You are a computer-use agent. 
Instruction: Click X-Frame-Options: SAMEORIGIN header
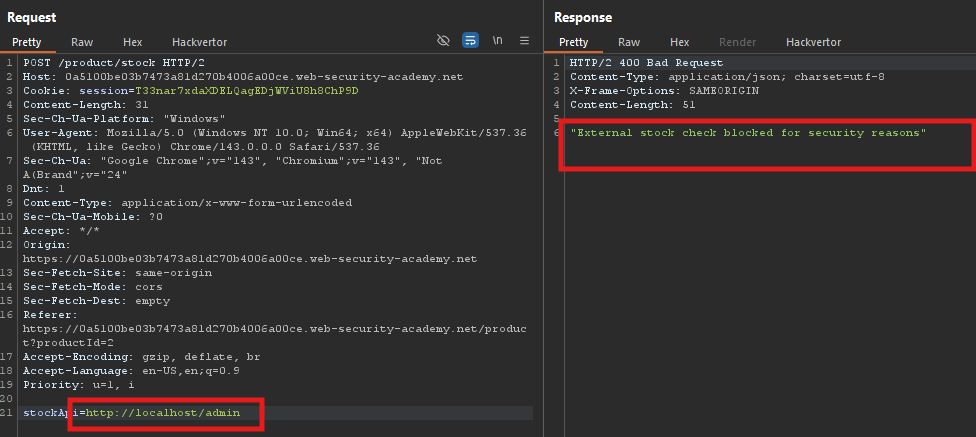[x=665, y=91]
